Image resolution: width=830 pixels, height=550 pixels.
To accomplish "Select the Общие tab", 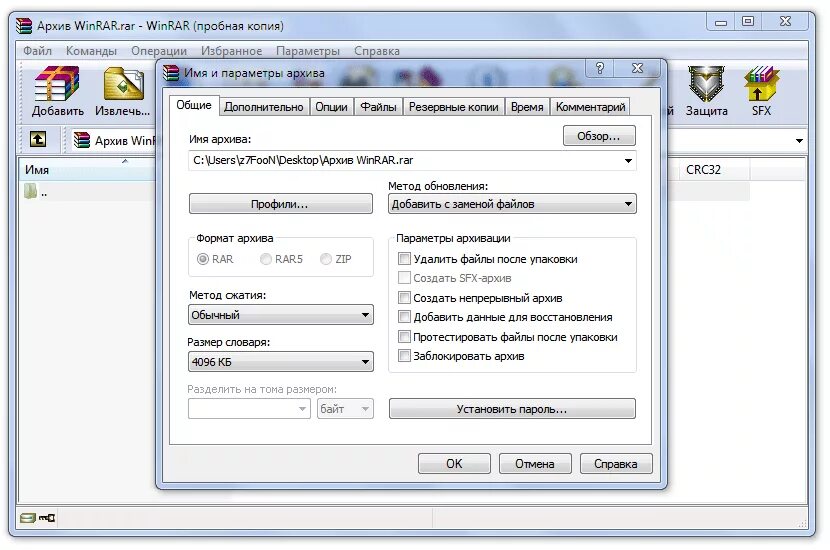I will pyautogui.click(x=194, y=105).
